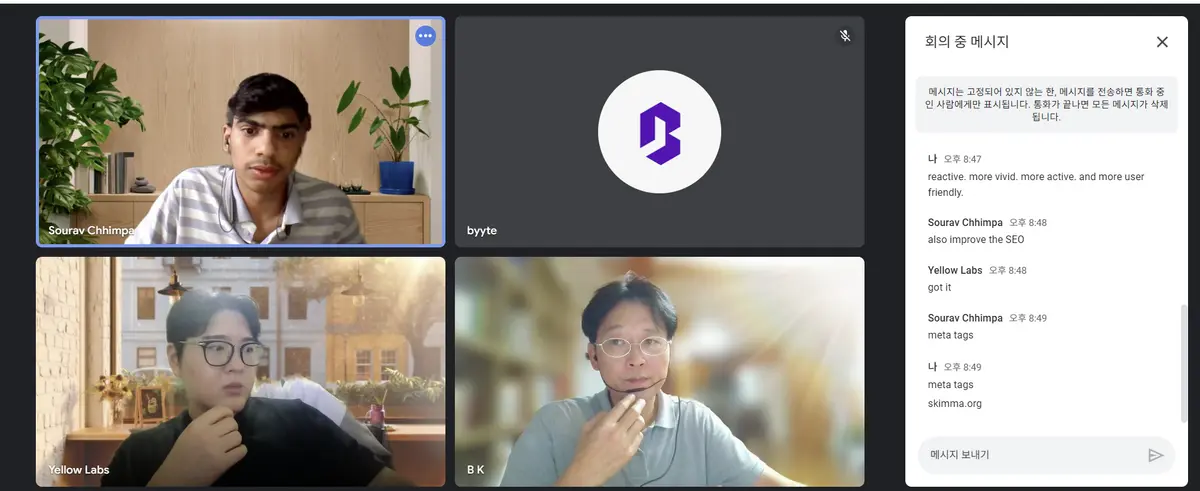Viewport: 1200px width, 491px height.
Task: Click the byyte name label on tile
Action: [x=482, y=231]
